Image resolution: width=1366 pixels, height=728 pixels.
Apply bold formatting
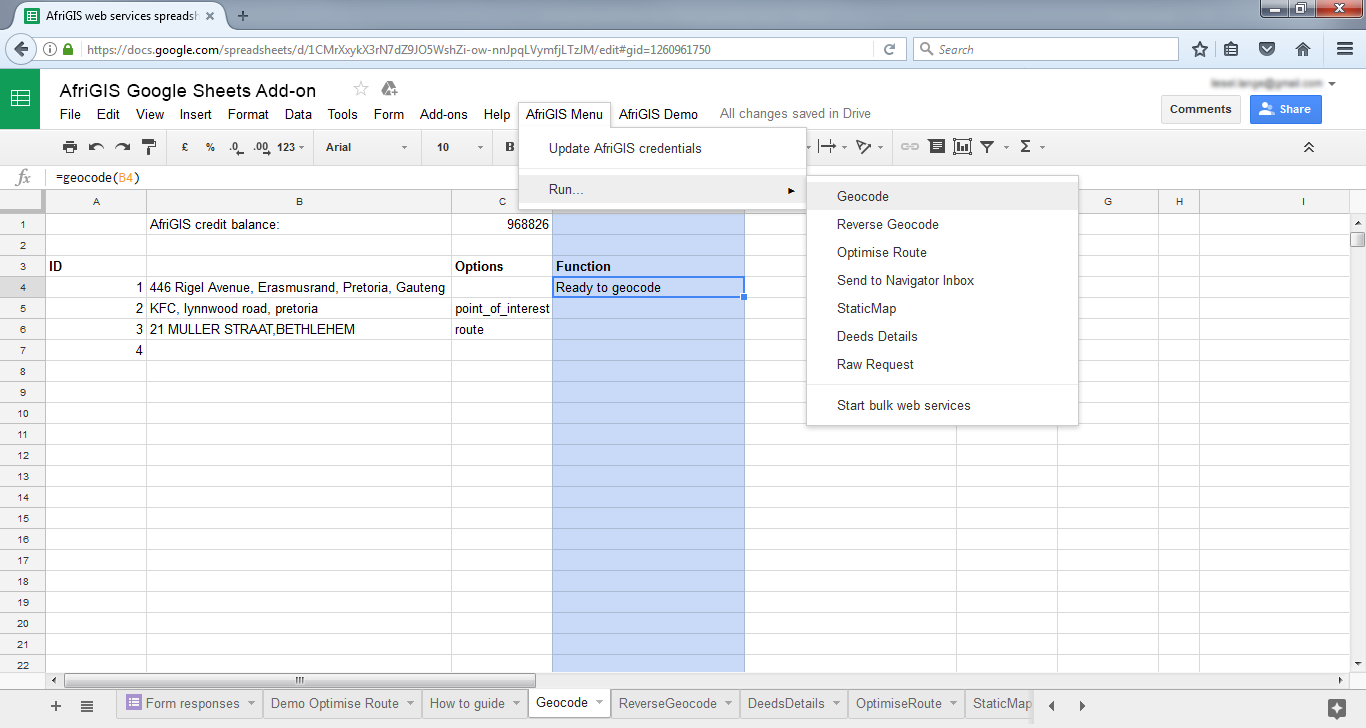tap(509, 146)
